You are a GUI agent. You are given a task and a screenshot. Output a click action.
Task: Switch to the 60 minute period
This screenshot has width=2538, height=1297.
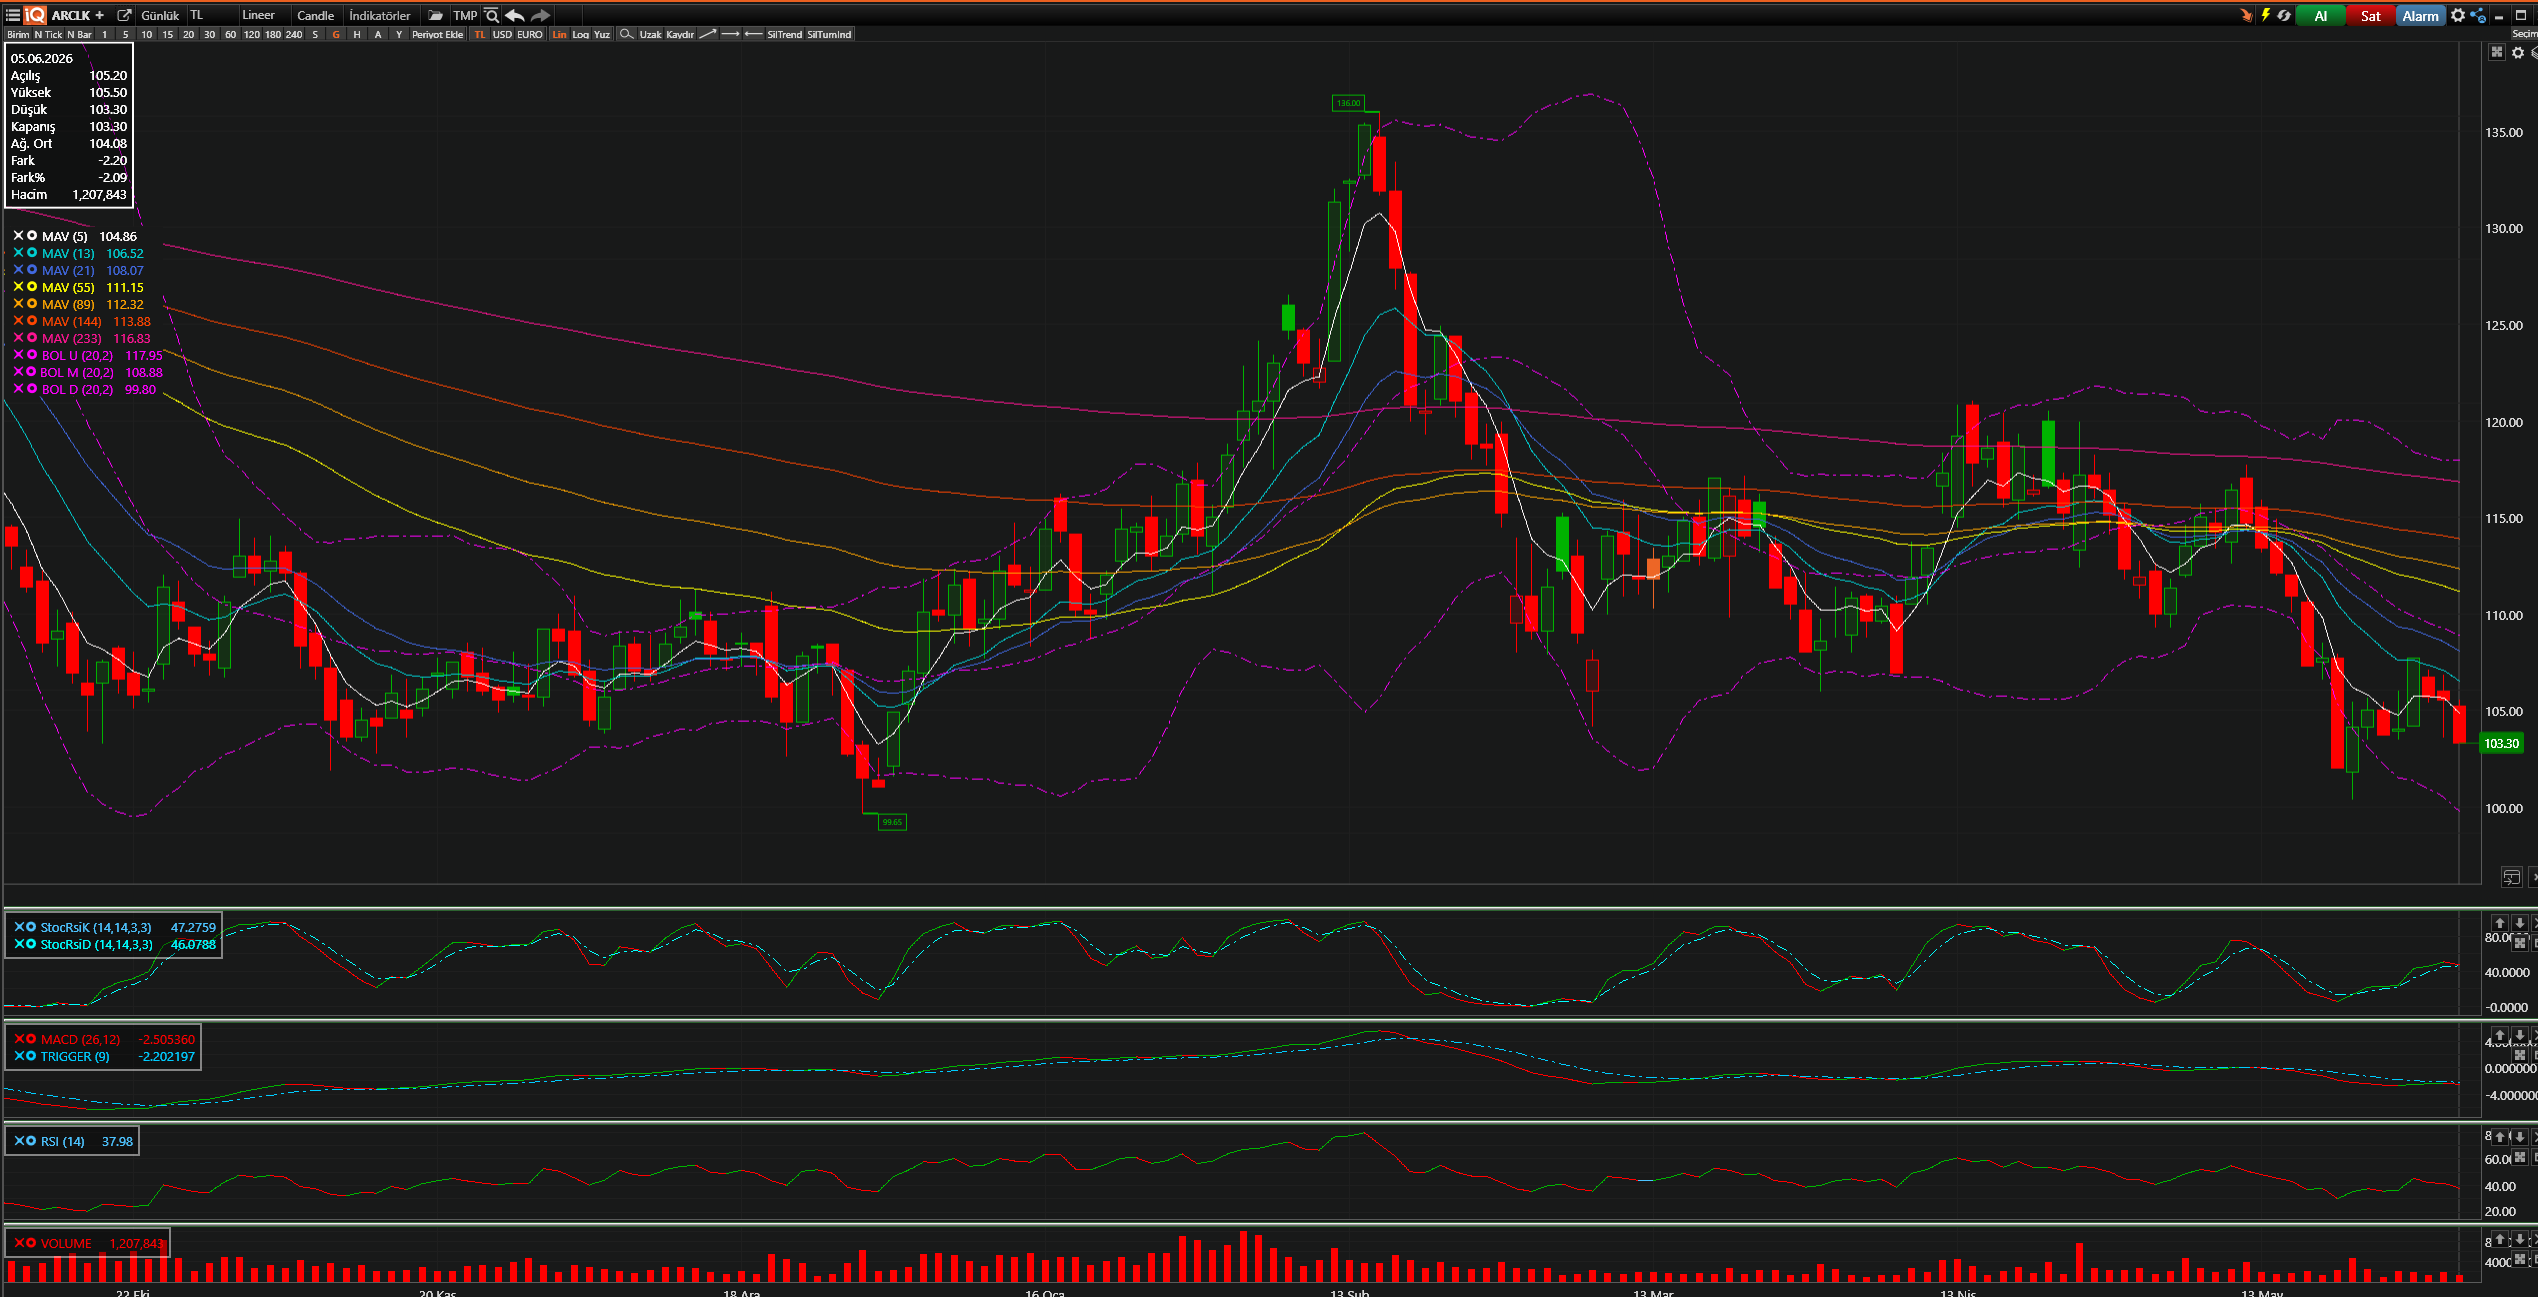pyautogui.click(x=230, y=34)
